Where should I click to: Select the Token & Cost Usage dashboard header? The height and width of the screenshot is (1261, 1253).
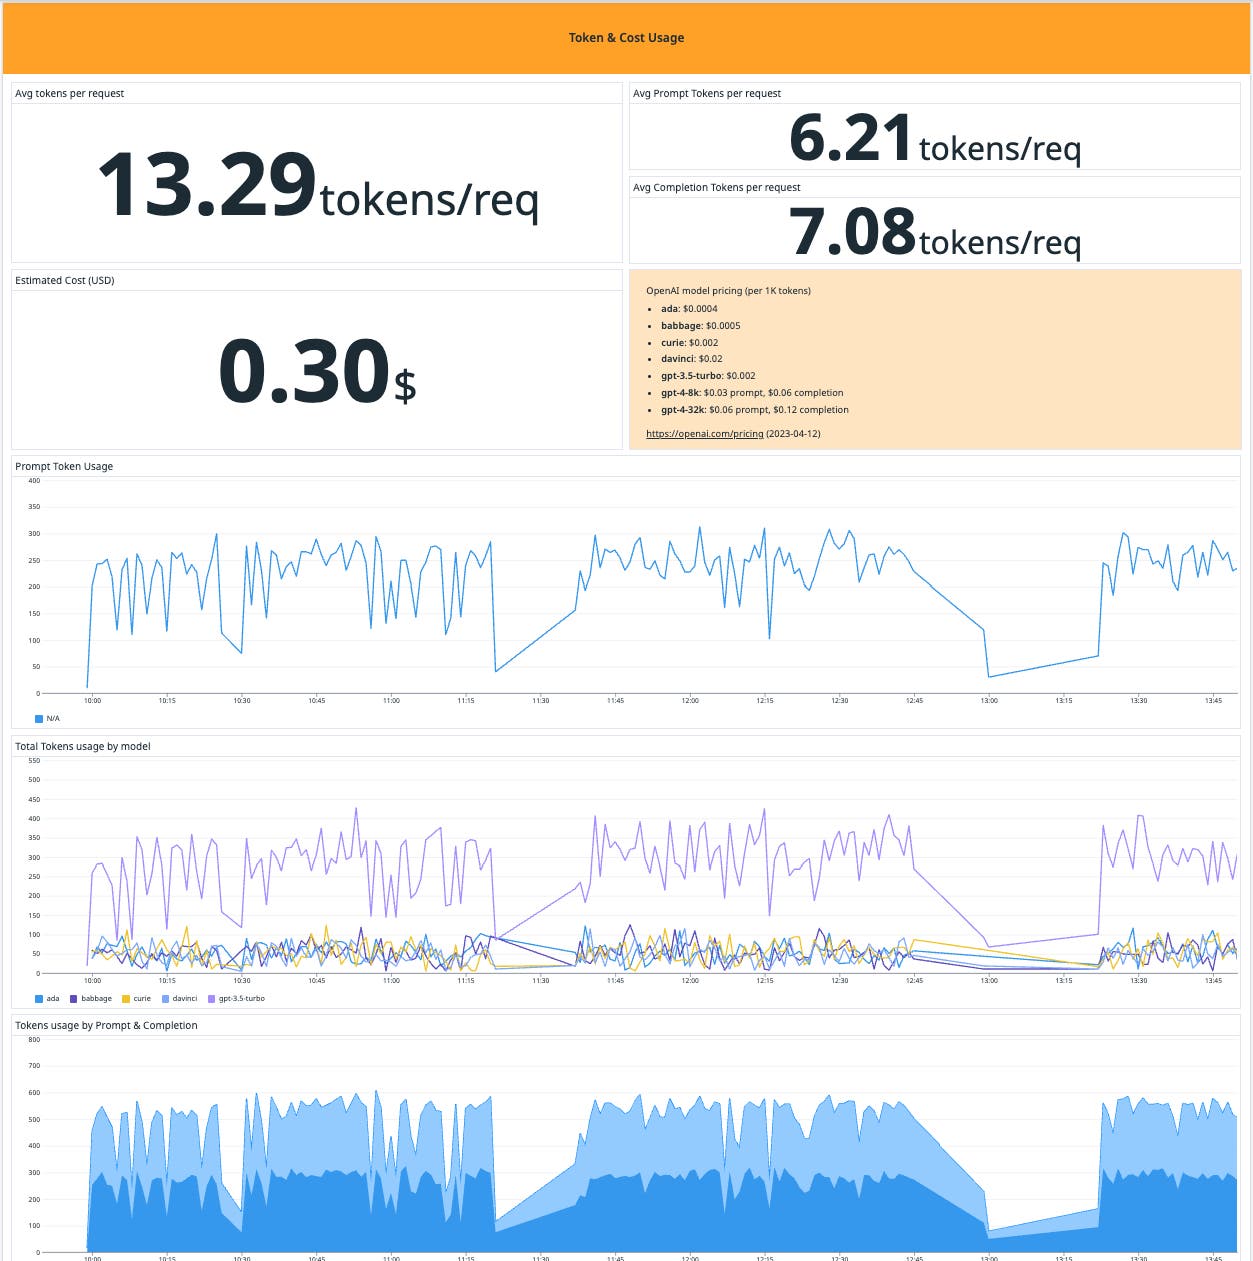point(626,37)
